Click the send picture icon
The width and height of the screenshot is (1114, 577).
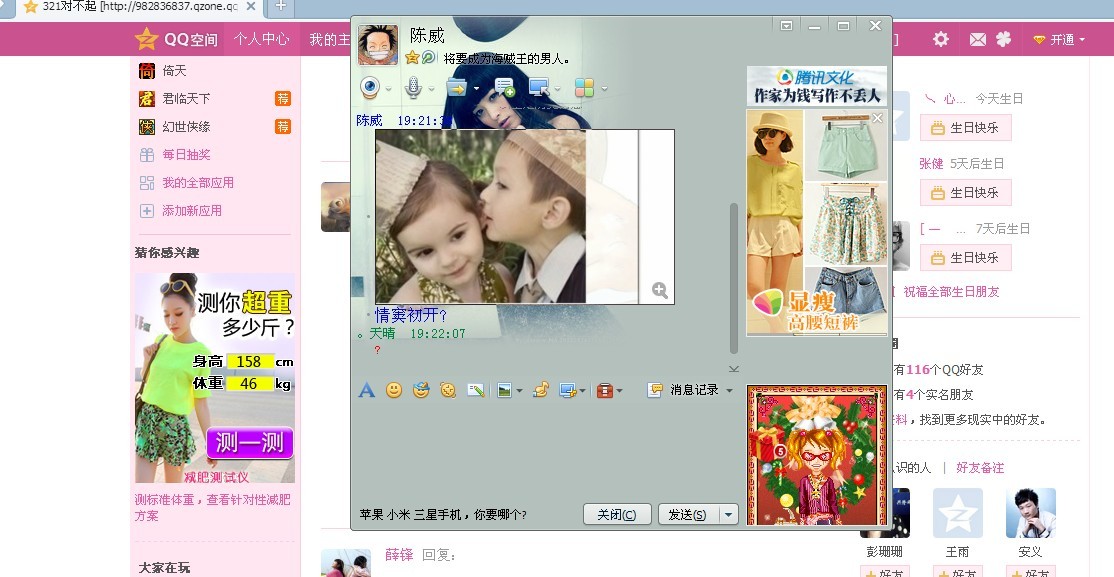(x=504, y=390)
